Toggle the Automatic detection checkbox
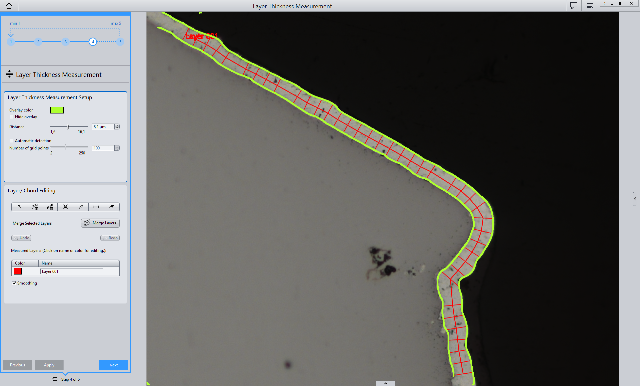Screen dimensions: 640x386 pyautogui.click(x=12, y=141)
